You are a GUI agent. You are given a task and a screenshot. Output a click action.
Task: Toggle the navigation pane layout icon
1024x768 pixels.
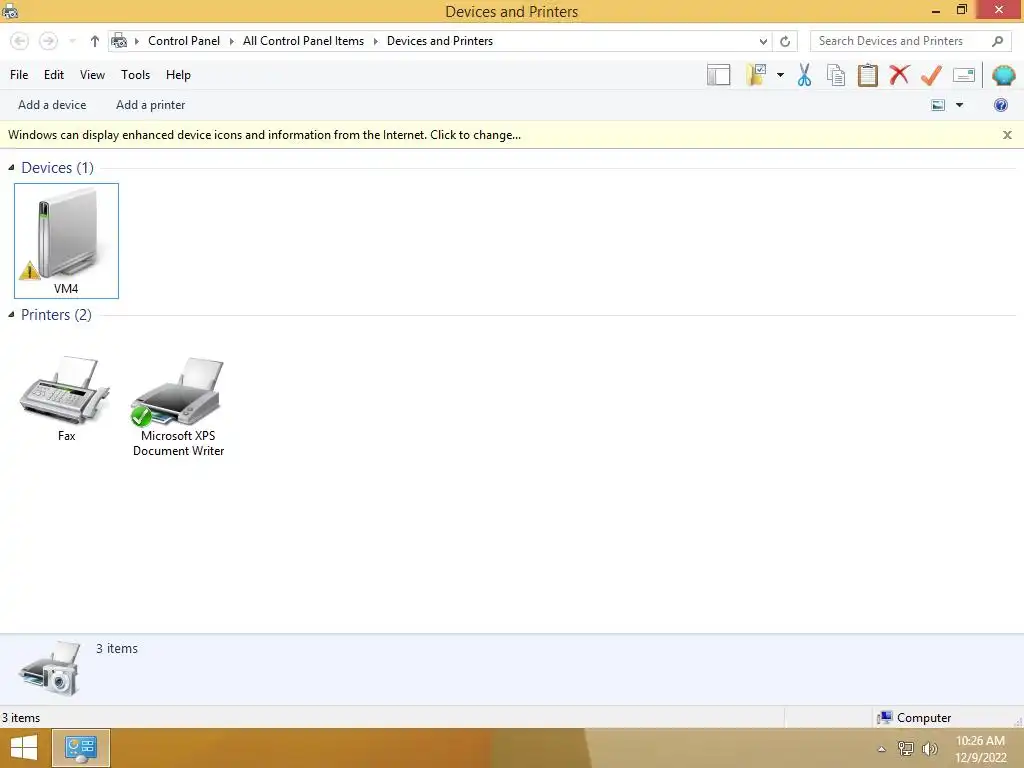coord(718,75)
